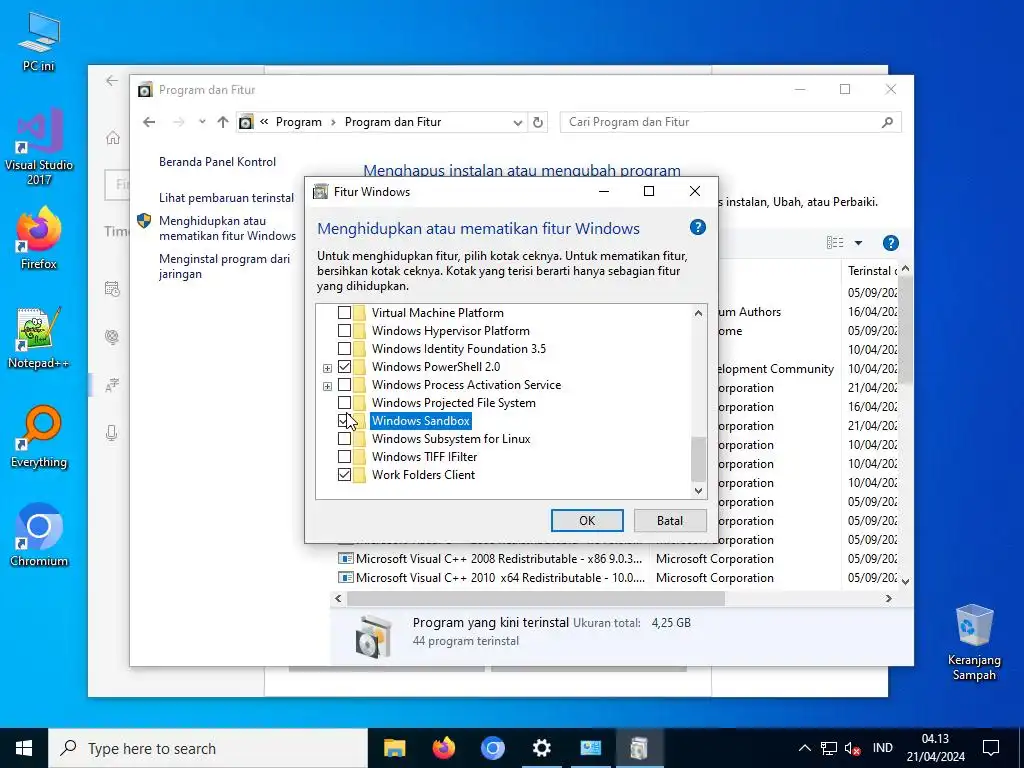Viewport: 1024px width, 768px height.
Task: Open Settings gear from the taskbar
Action: coord(541,748)
